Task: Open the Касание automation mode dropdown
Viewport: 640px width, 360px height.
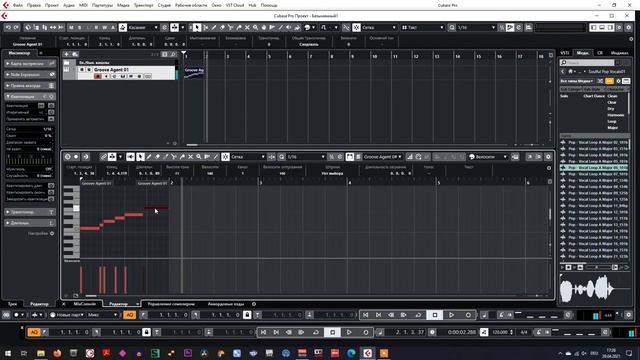Action: pos(143,27)
